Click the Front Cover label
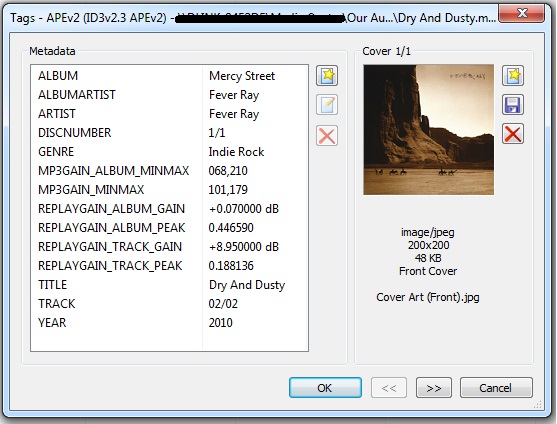The height and width of the screenshot is (424, 557). pos(428,271)
